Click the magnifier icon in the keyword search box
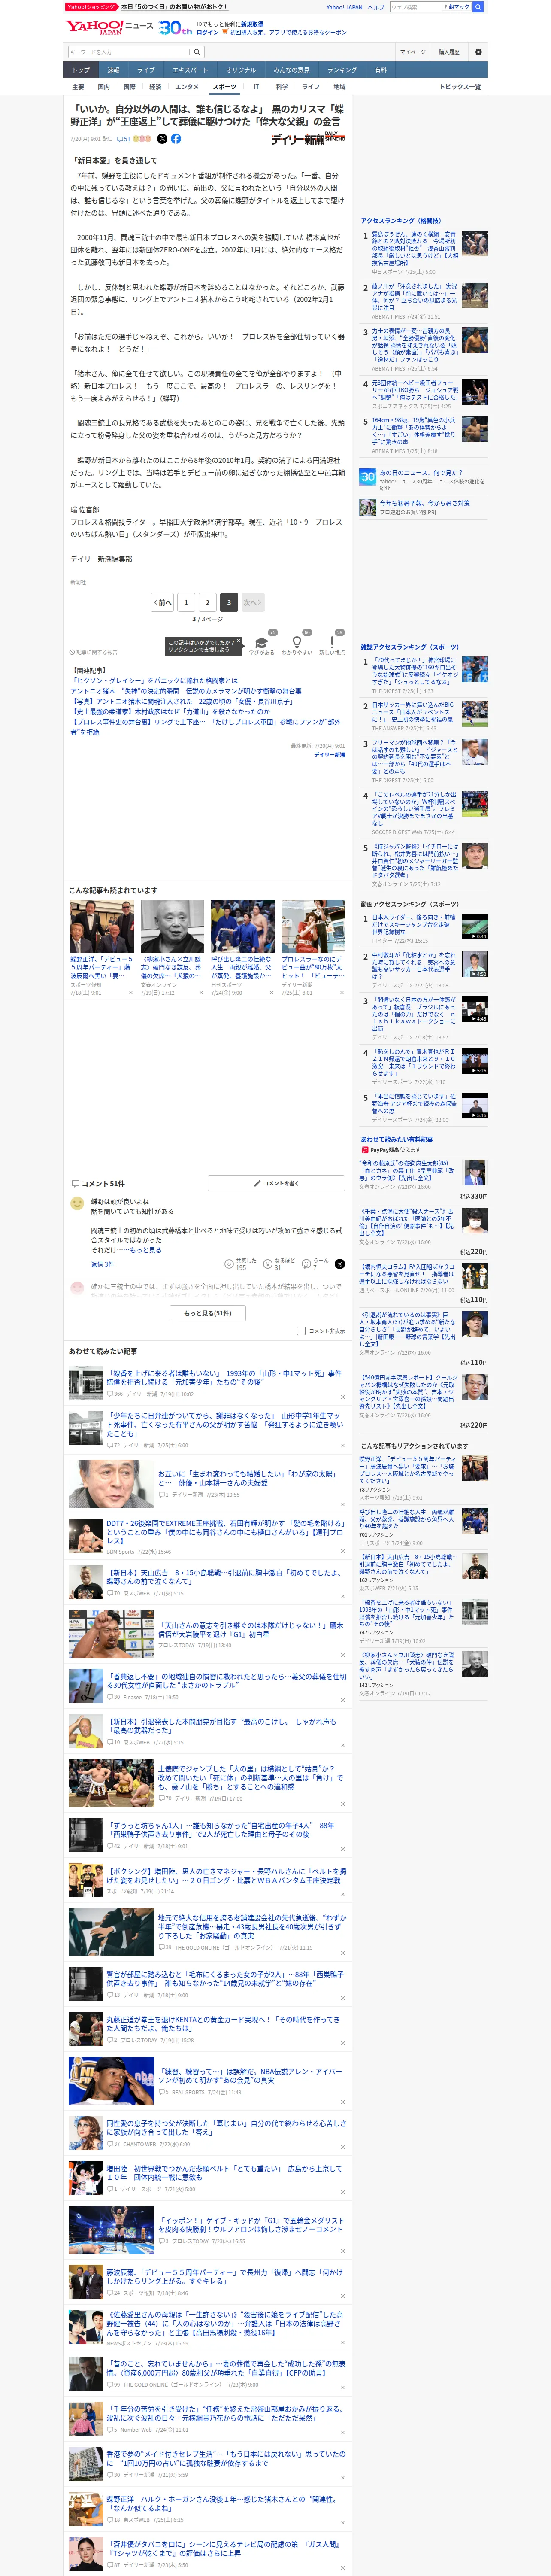Image resolution: width=551 pixels, height=2576 pixels. [x=198, y=52]
